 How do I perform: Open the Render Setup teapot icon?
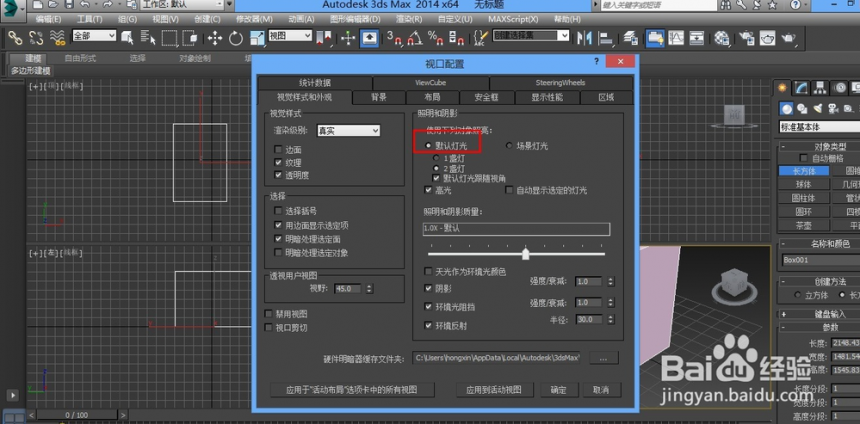[x=746, y=38]
